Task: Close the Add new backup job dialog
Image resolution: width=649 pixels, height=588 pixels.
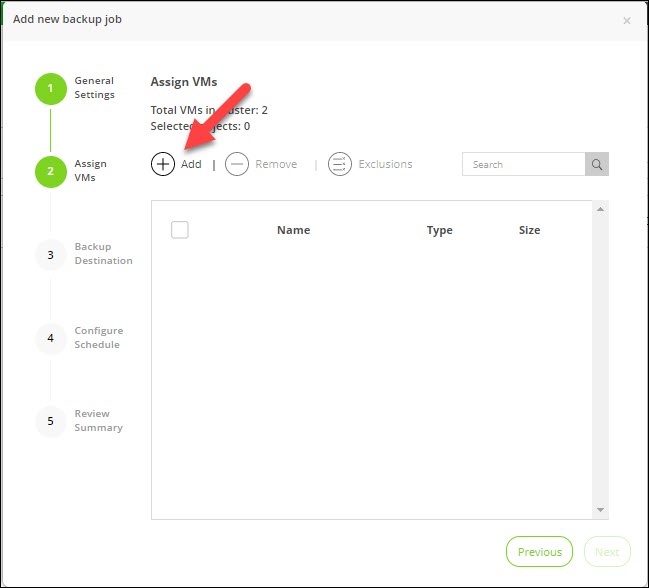Action: pyautogui.click(x=626, y=20)
